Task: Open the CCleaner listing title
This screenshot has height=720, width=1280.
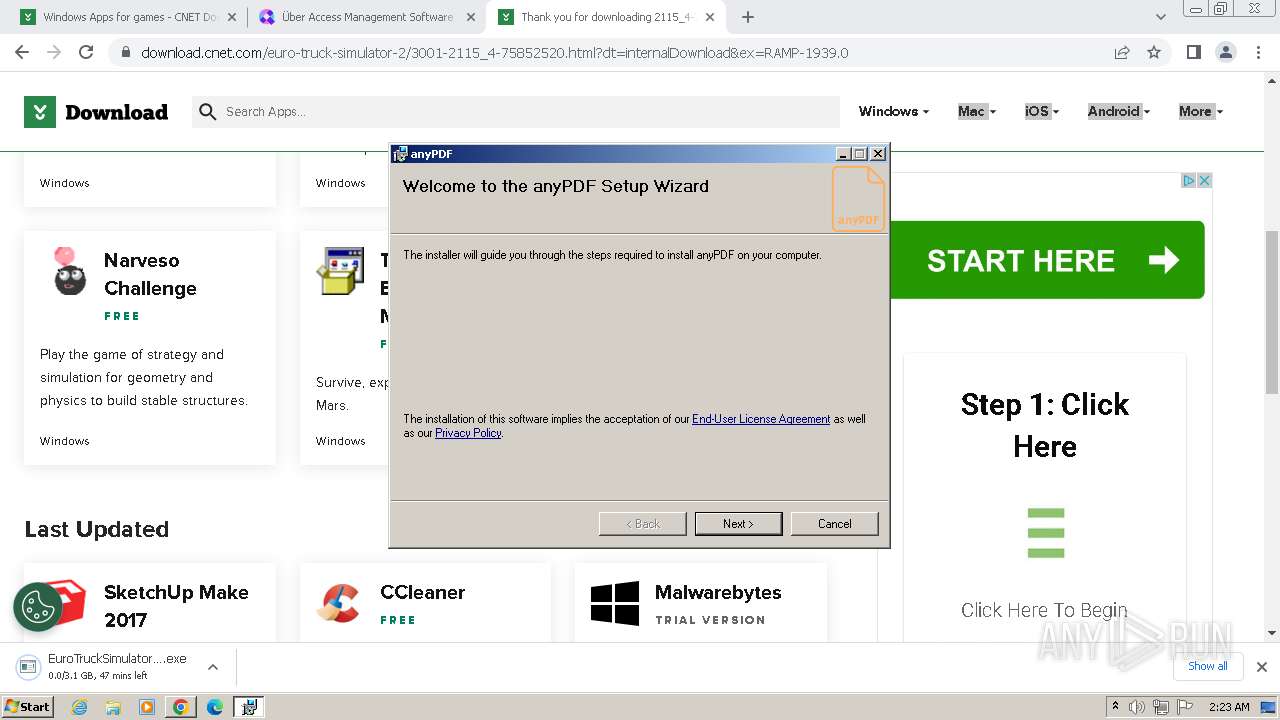Action: 422,592
